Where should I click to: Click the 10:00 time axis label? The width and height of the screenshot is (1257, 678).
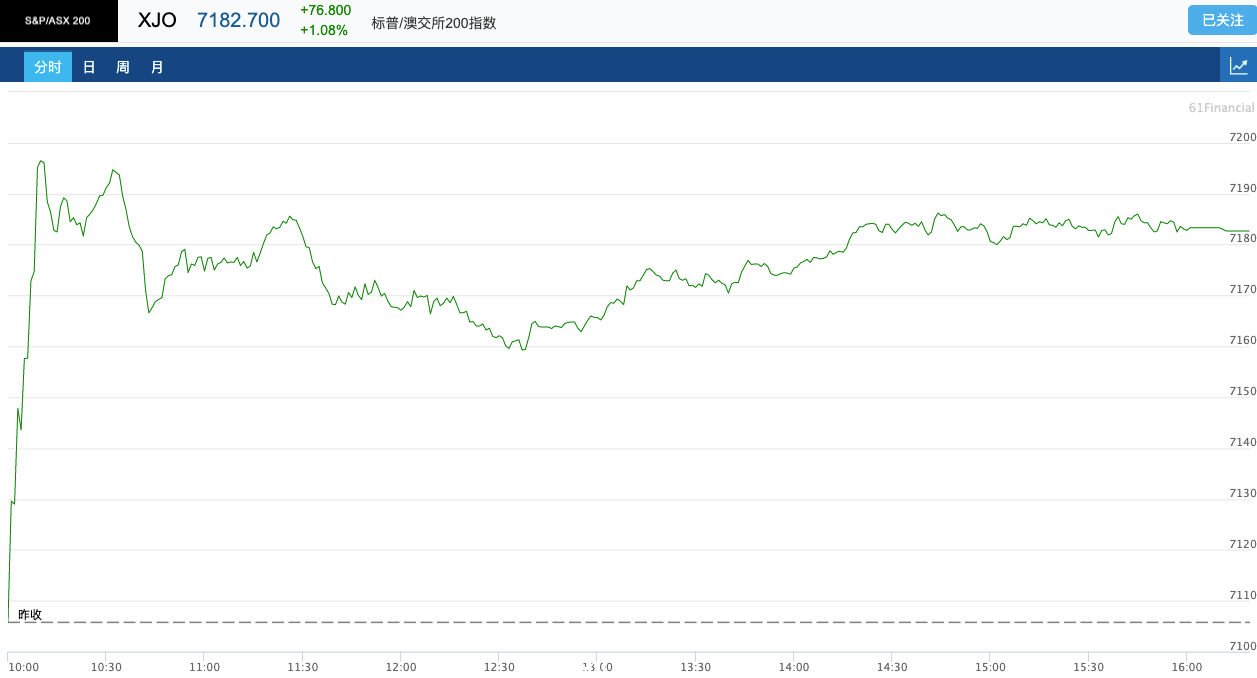point(23,667)
